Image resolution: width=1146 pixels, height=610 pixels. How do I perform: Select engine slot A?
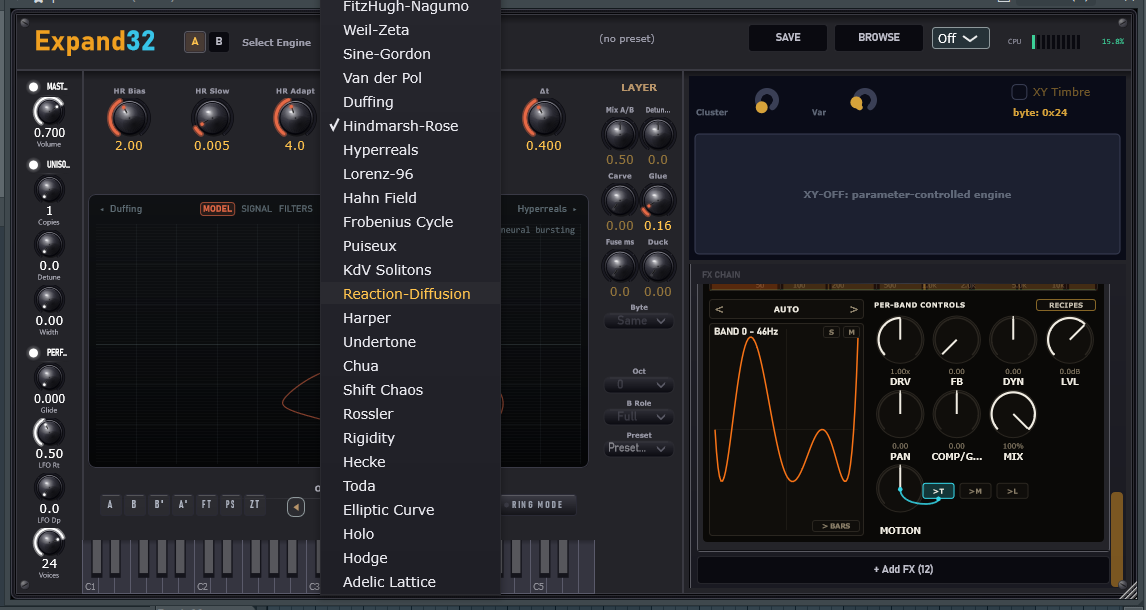(x=195, y=42)
